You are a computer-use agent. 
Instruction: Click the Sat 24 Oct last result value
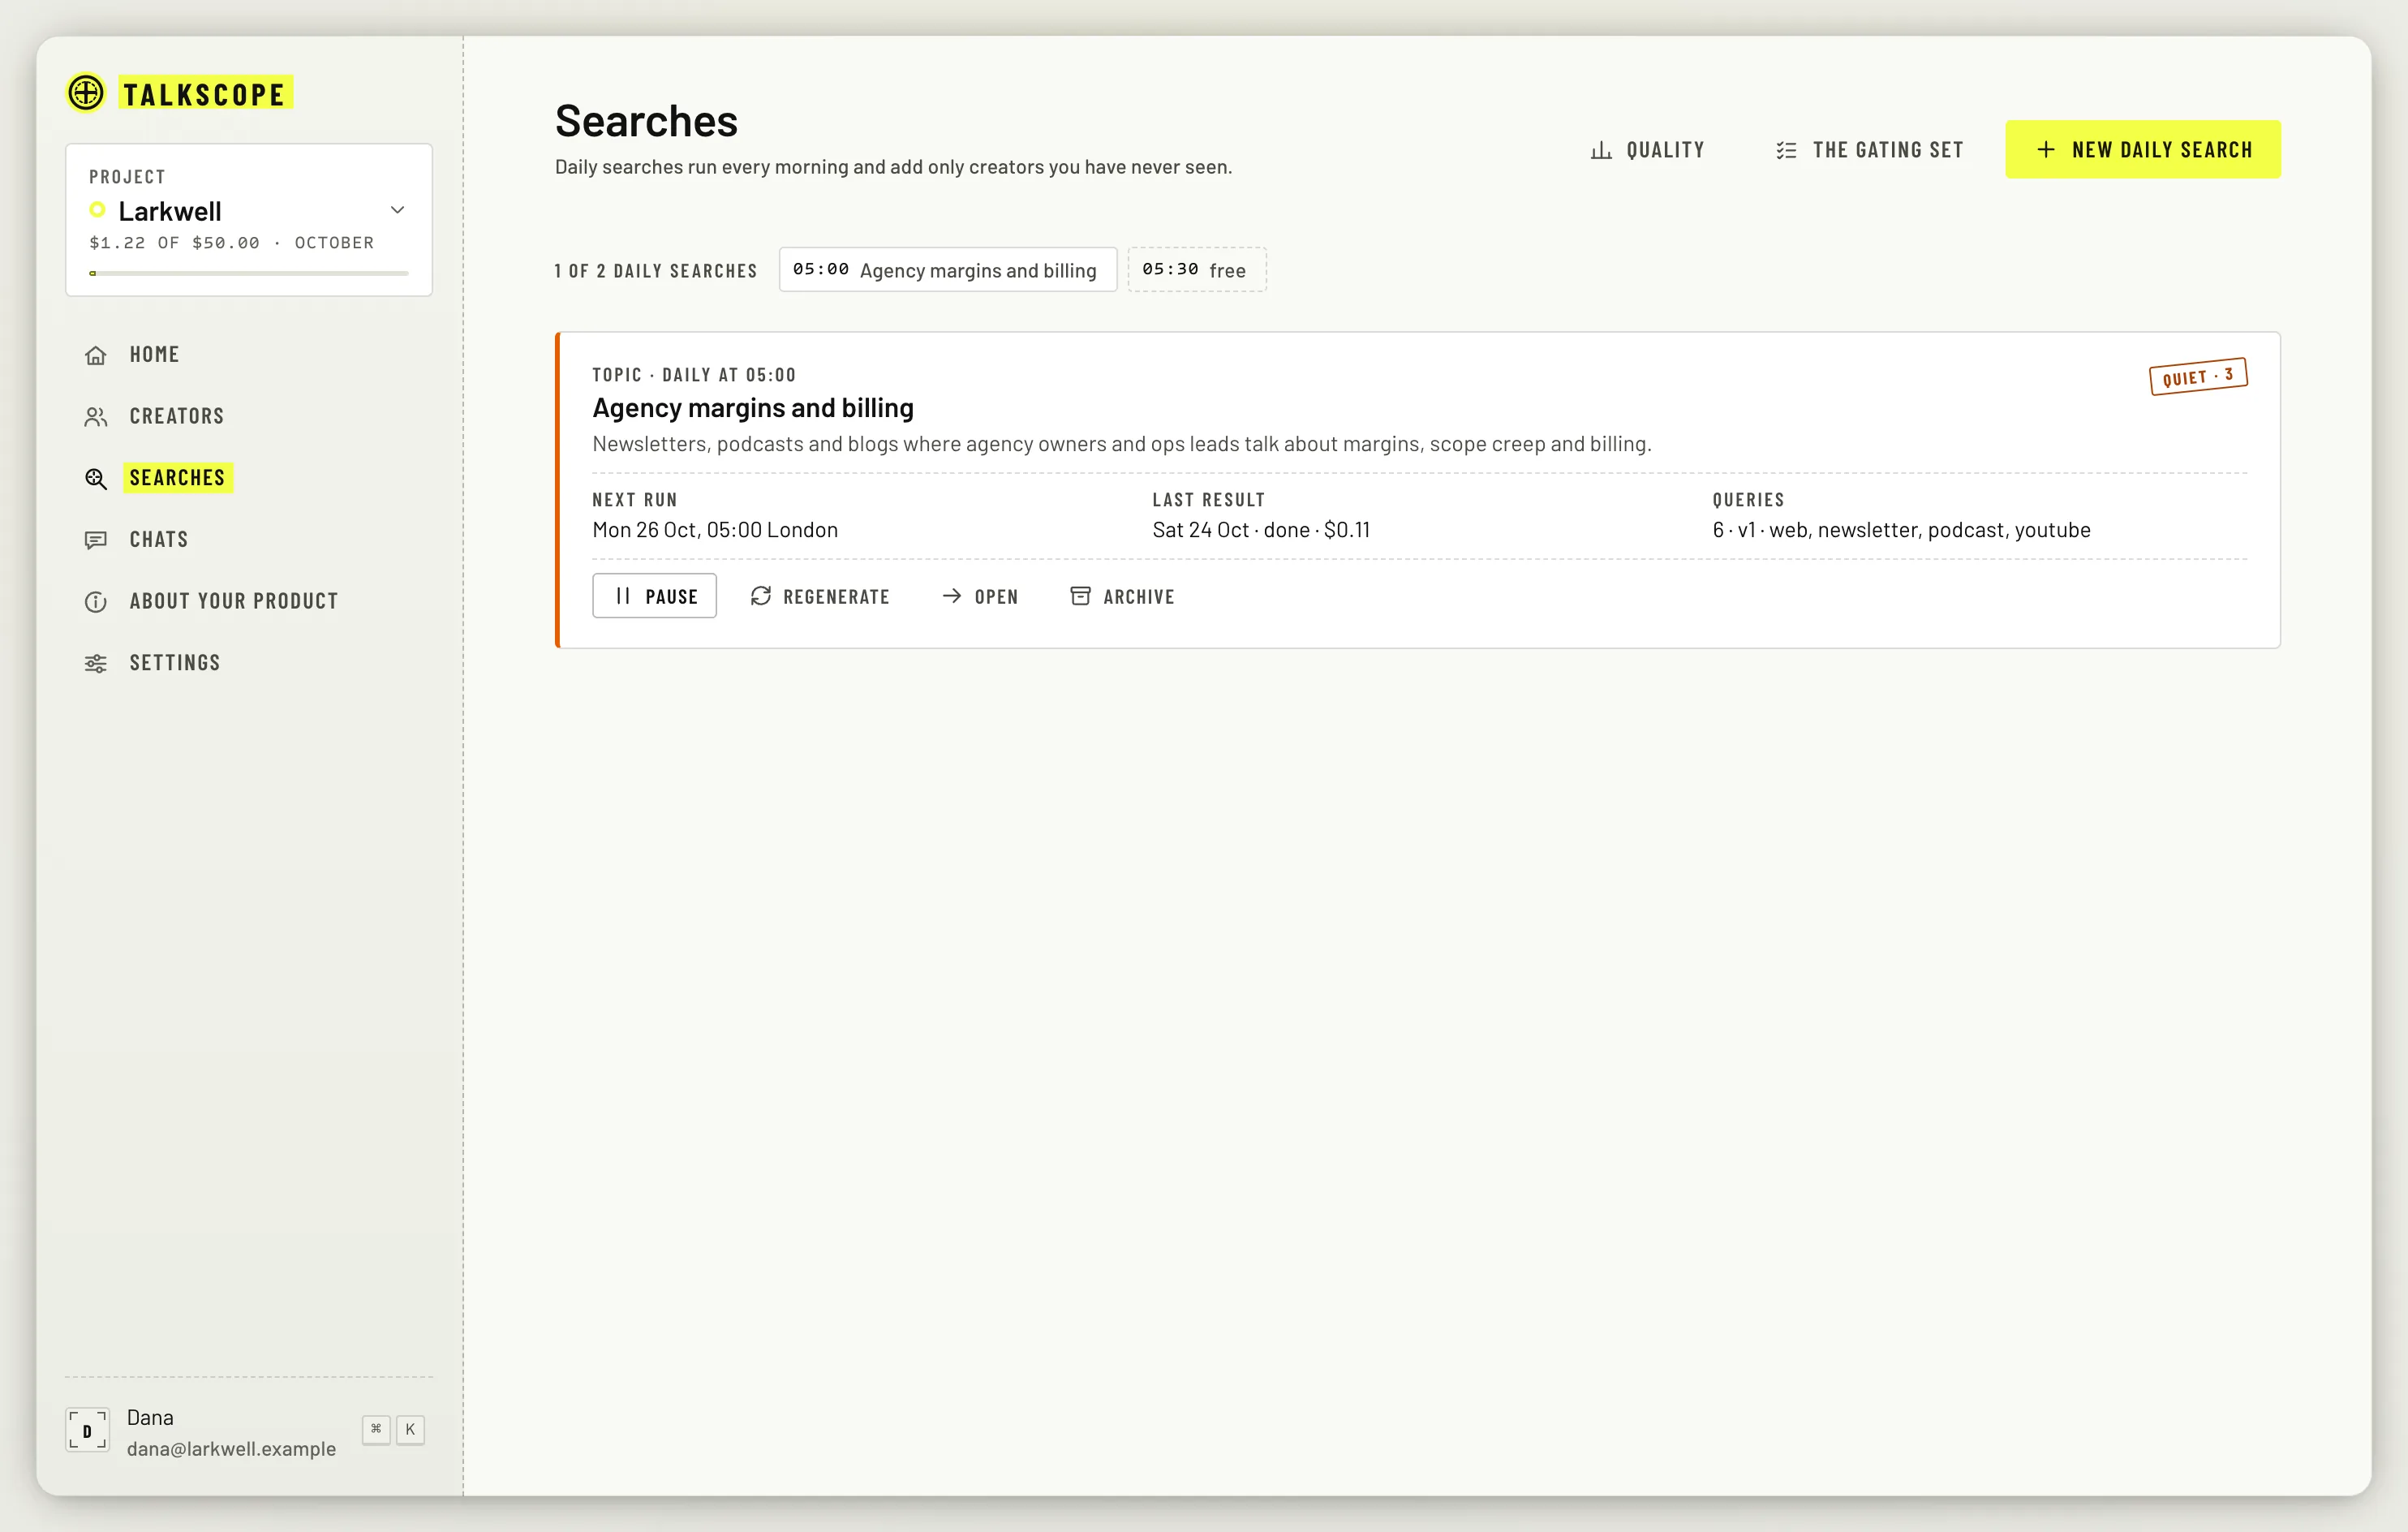pos(1261,530)
